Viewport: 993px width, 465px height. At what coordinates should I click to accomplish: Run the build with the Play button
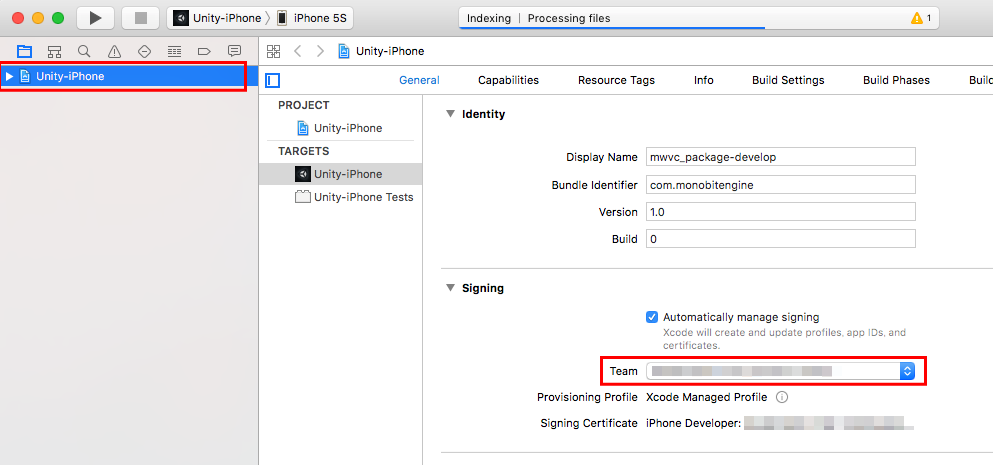pyautogui.click(x=95, y=18)
